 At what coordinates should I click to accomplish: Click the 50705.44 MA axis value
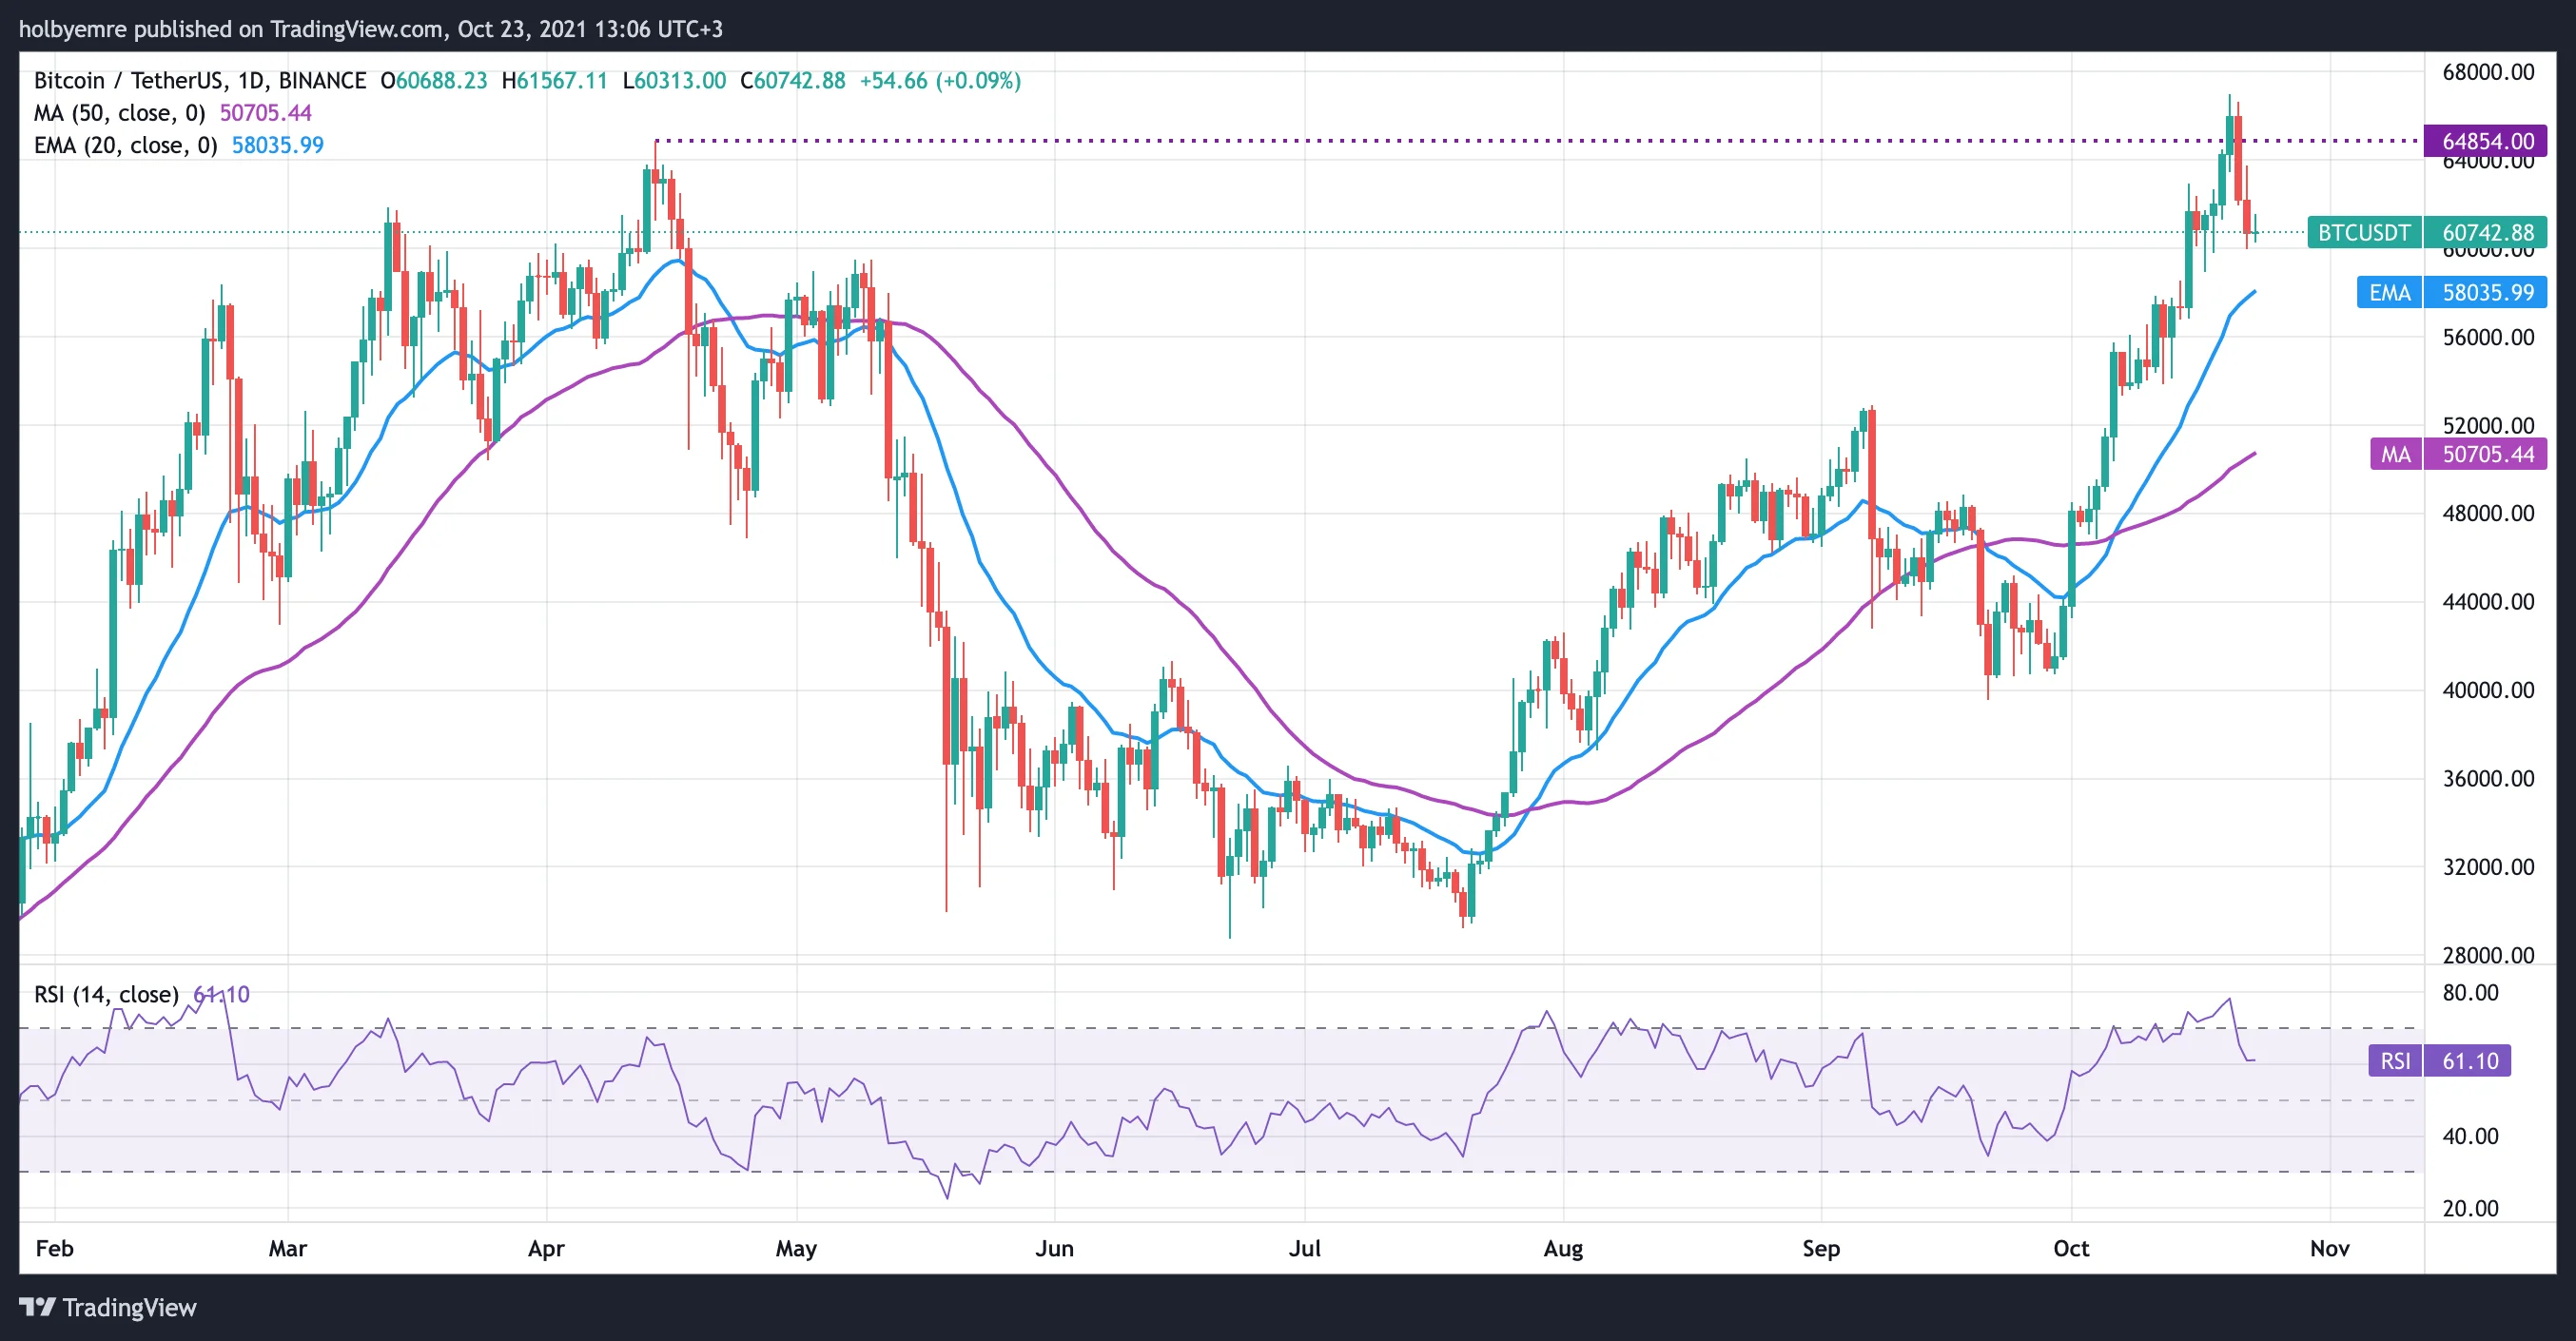pos(2485,454)
